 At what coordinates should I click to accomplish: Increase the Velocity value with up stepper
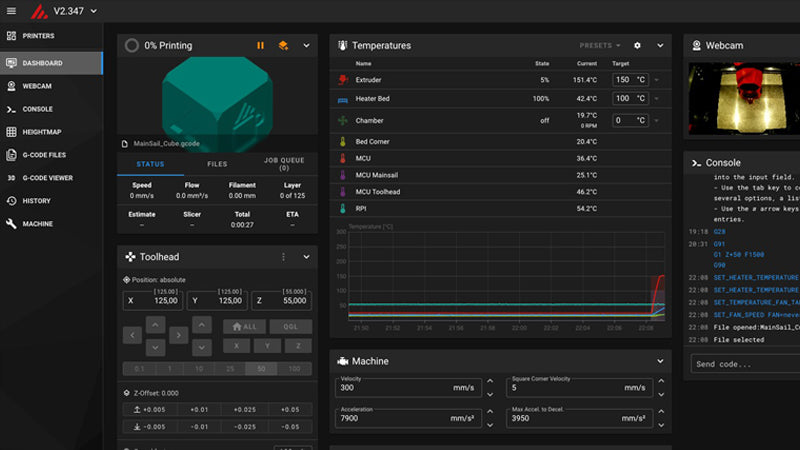490,382
